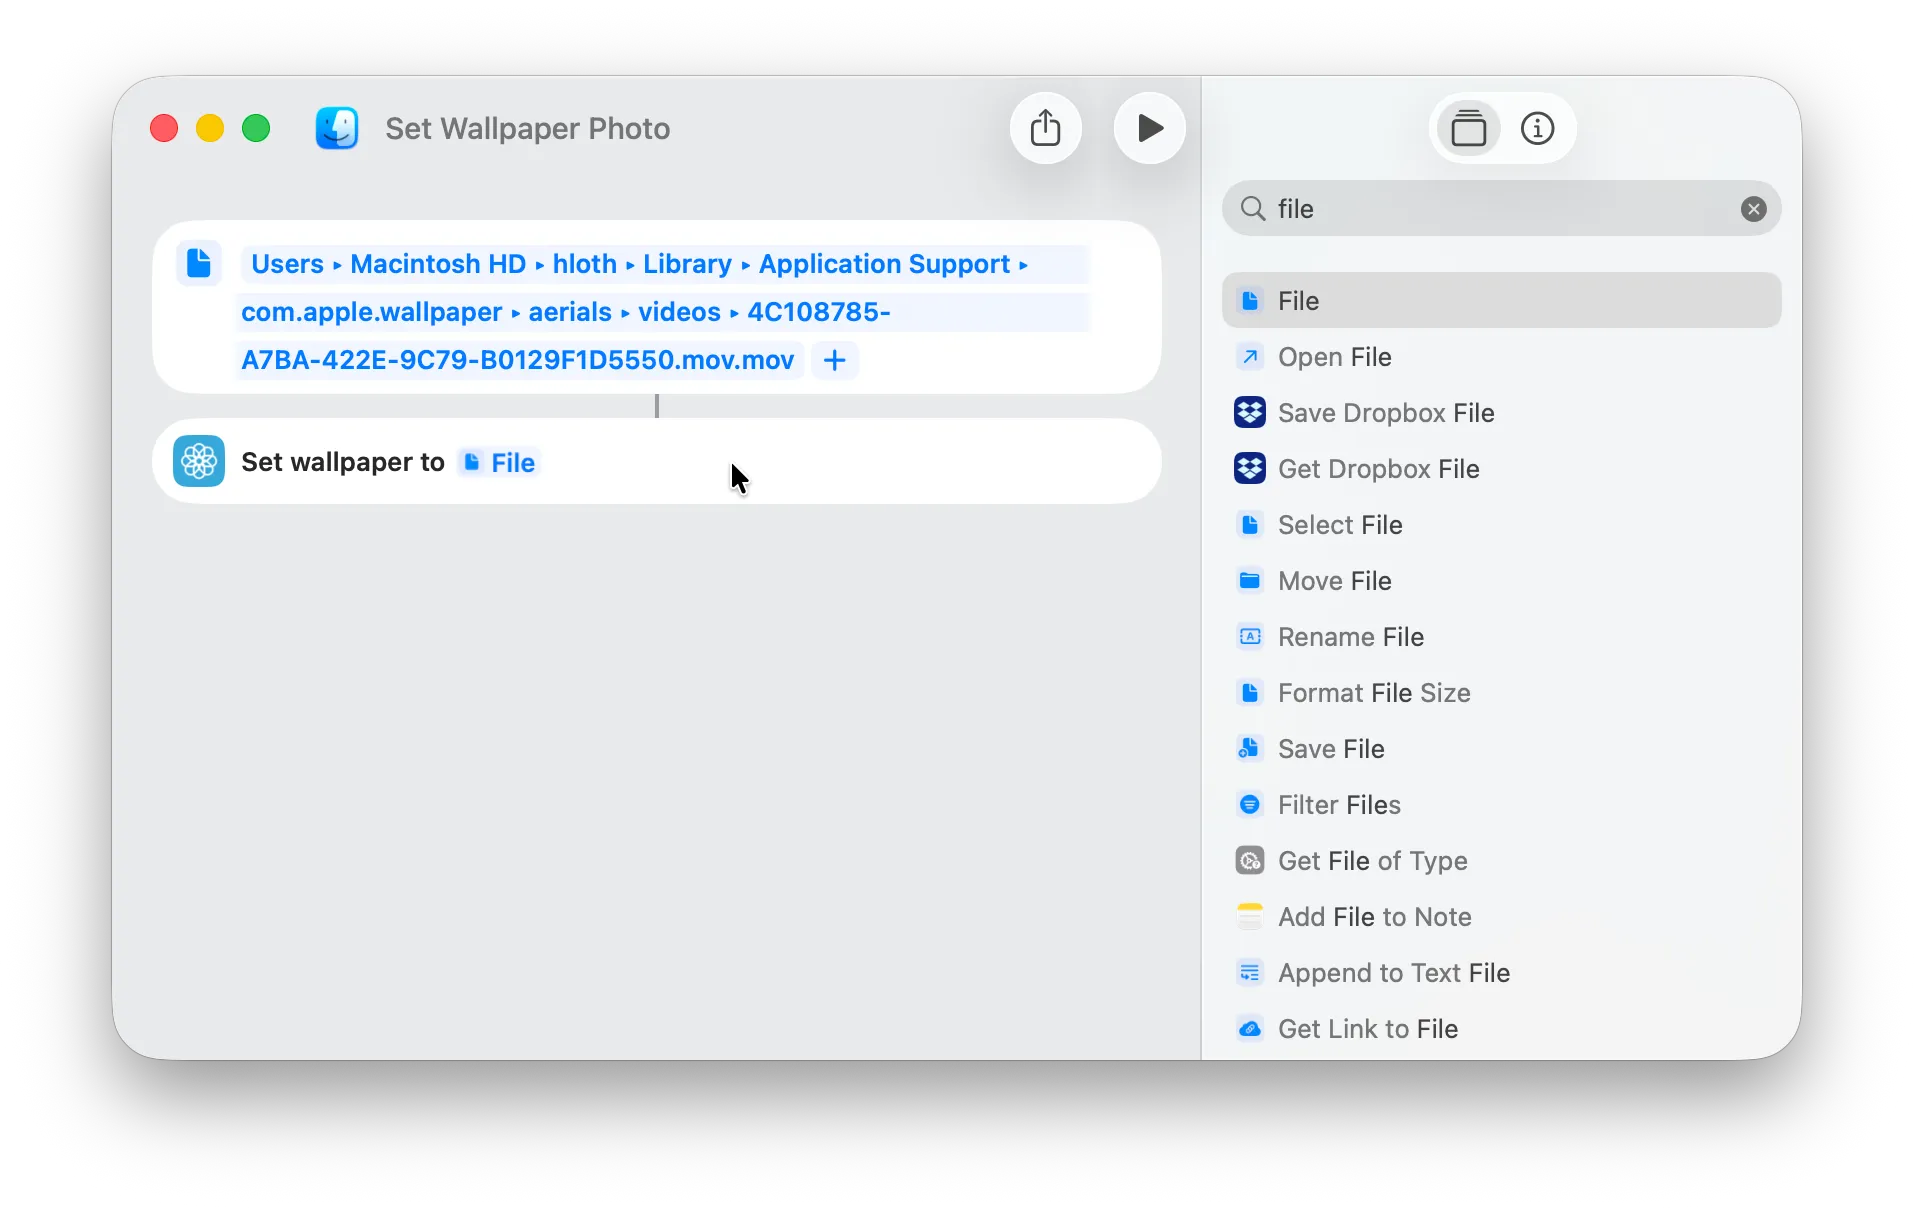
Task: Close the window with the red button
Action: 164,128
